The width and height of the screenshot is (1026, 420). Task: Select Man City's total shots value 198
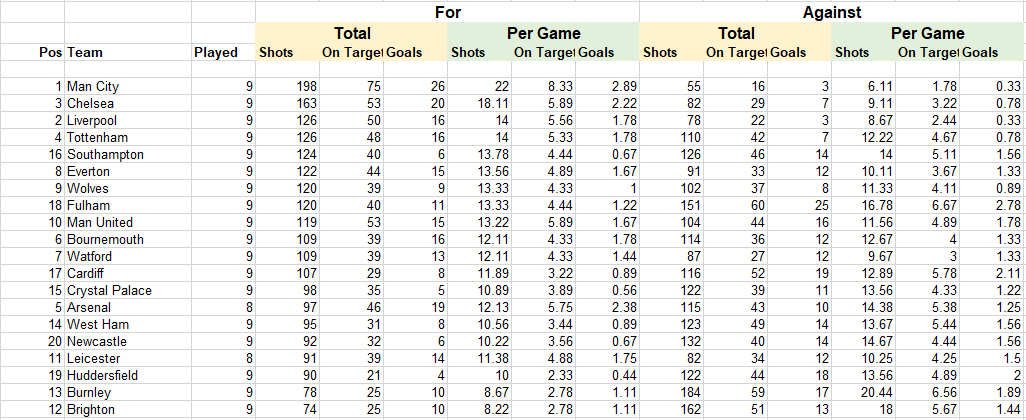287,86
